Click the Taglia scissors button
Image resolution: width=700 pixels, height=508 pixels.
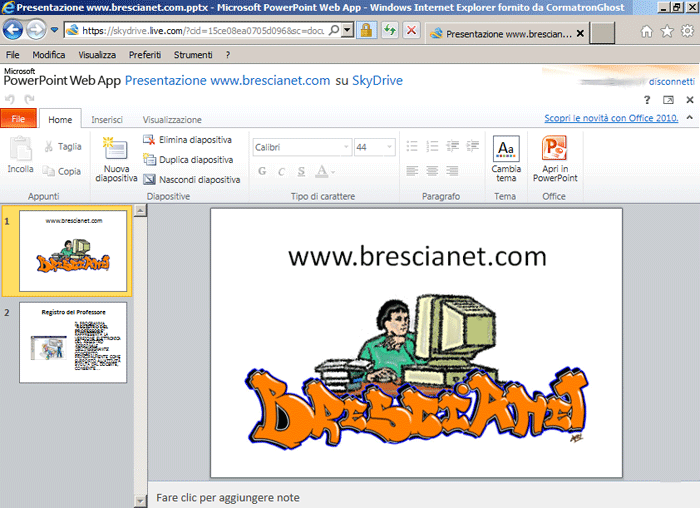63,146
